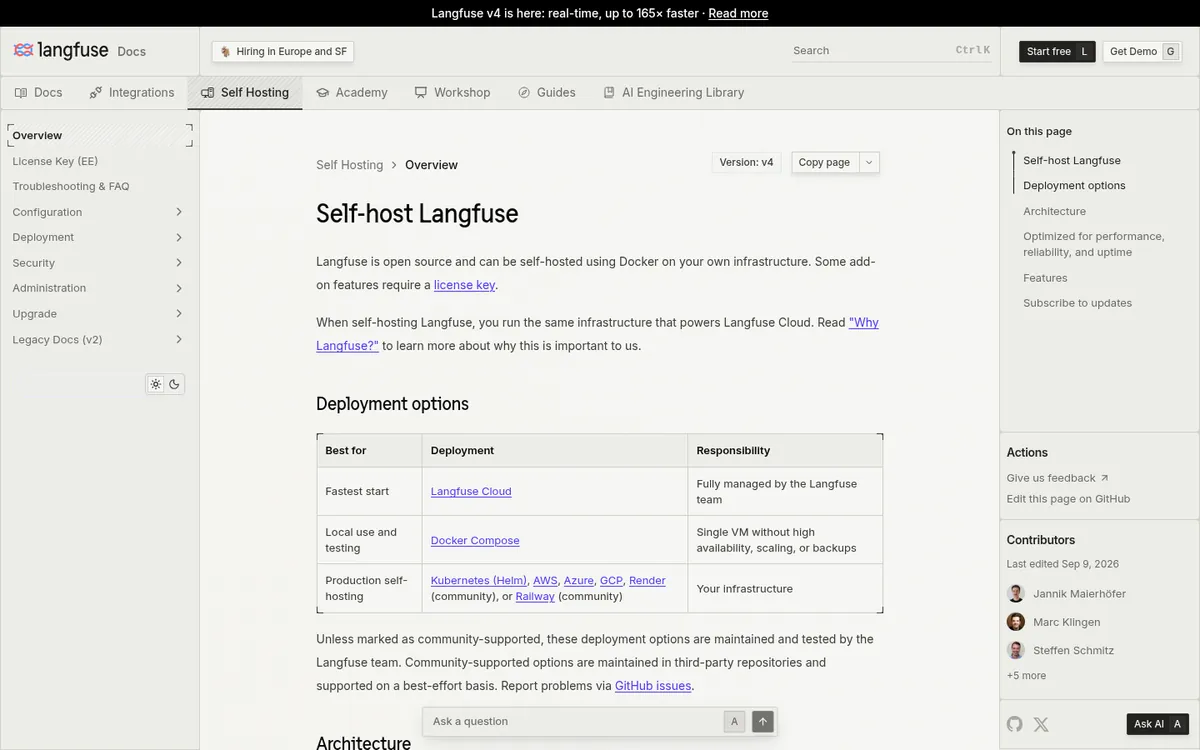Show +5 more contributors
The width and height of the screenshot is (1200, 750).
click(x=1026, y=676)
